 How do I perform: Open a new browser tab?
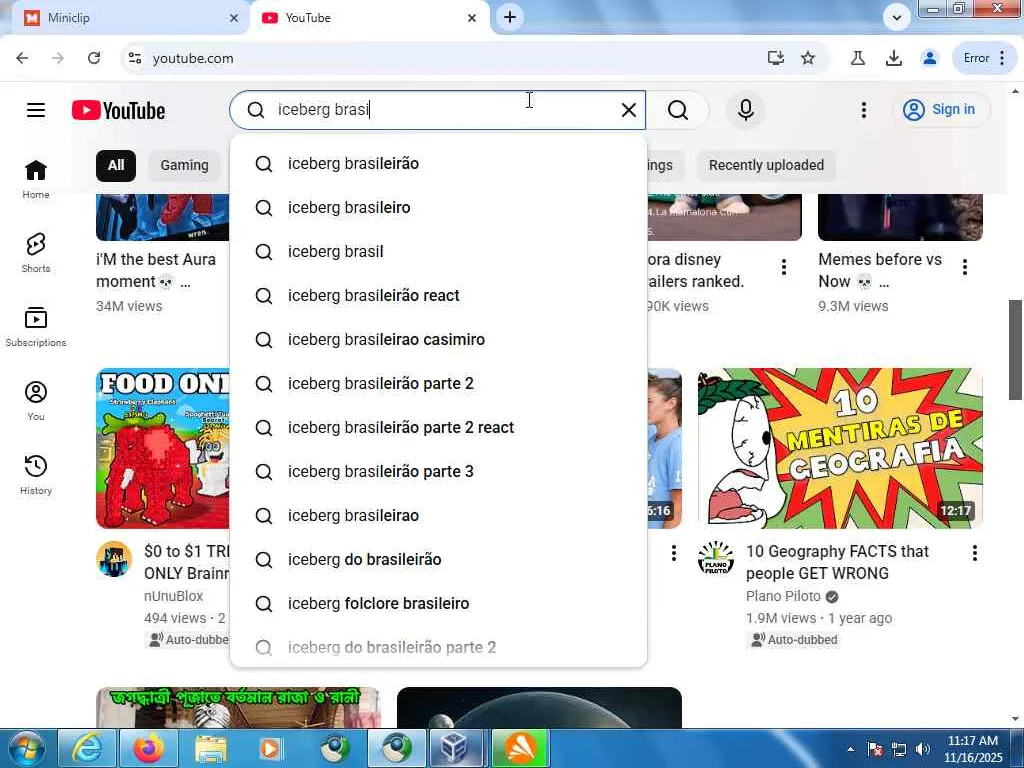(x=510, y=18)
